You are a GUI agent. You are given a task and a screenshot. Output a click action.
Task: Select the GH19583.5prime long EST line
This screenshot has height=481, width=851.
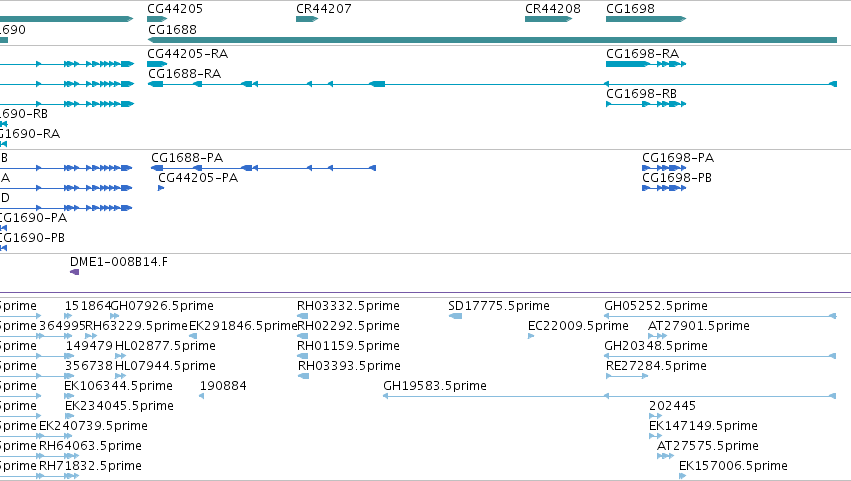pyautogui.click(x=609, y=396)
